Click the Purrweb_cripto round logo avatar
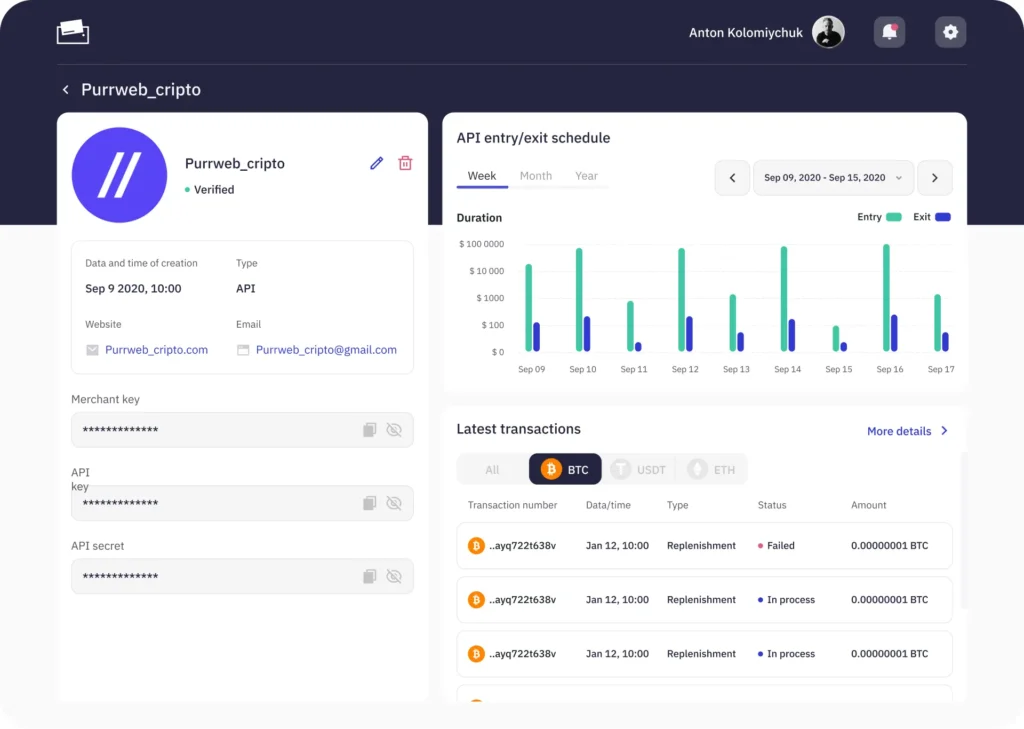 pos(119,175)
